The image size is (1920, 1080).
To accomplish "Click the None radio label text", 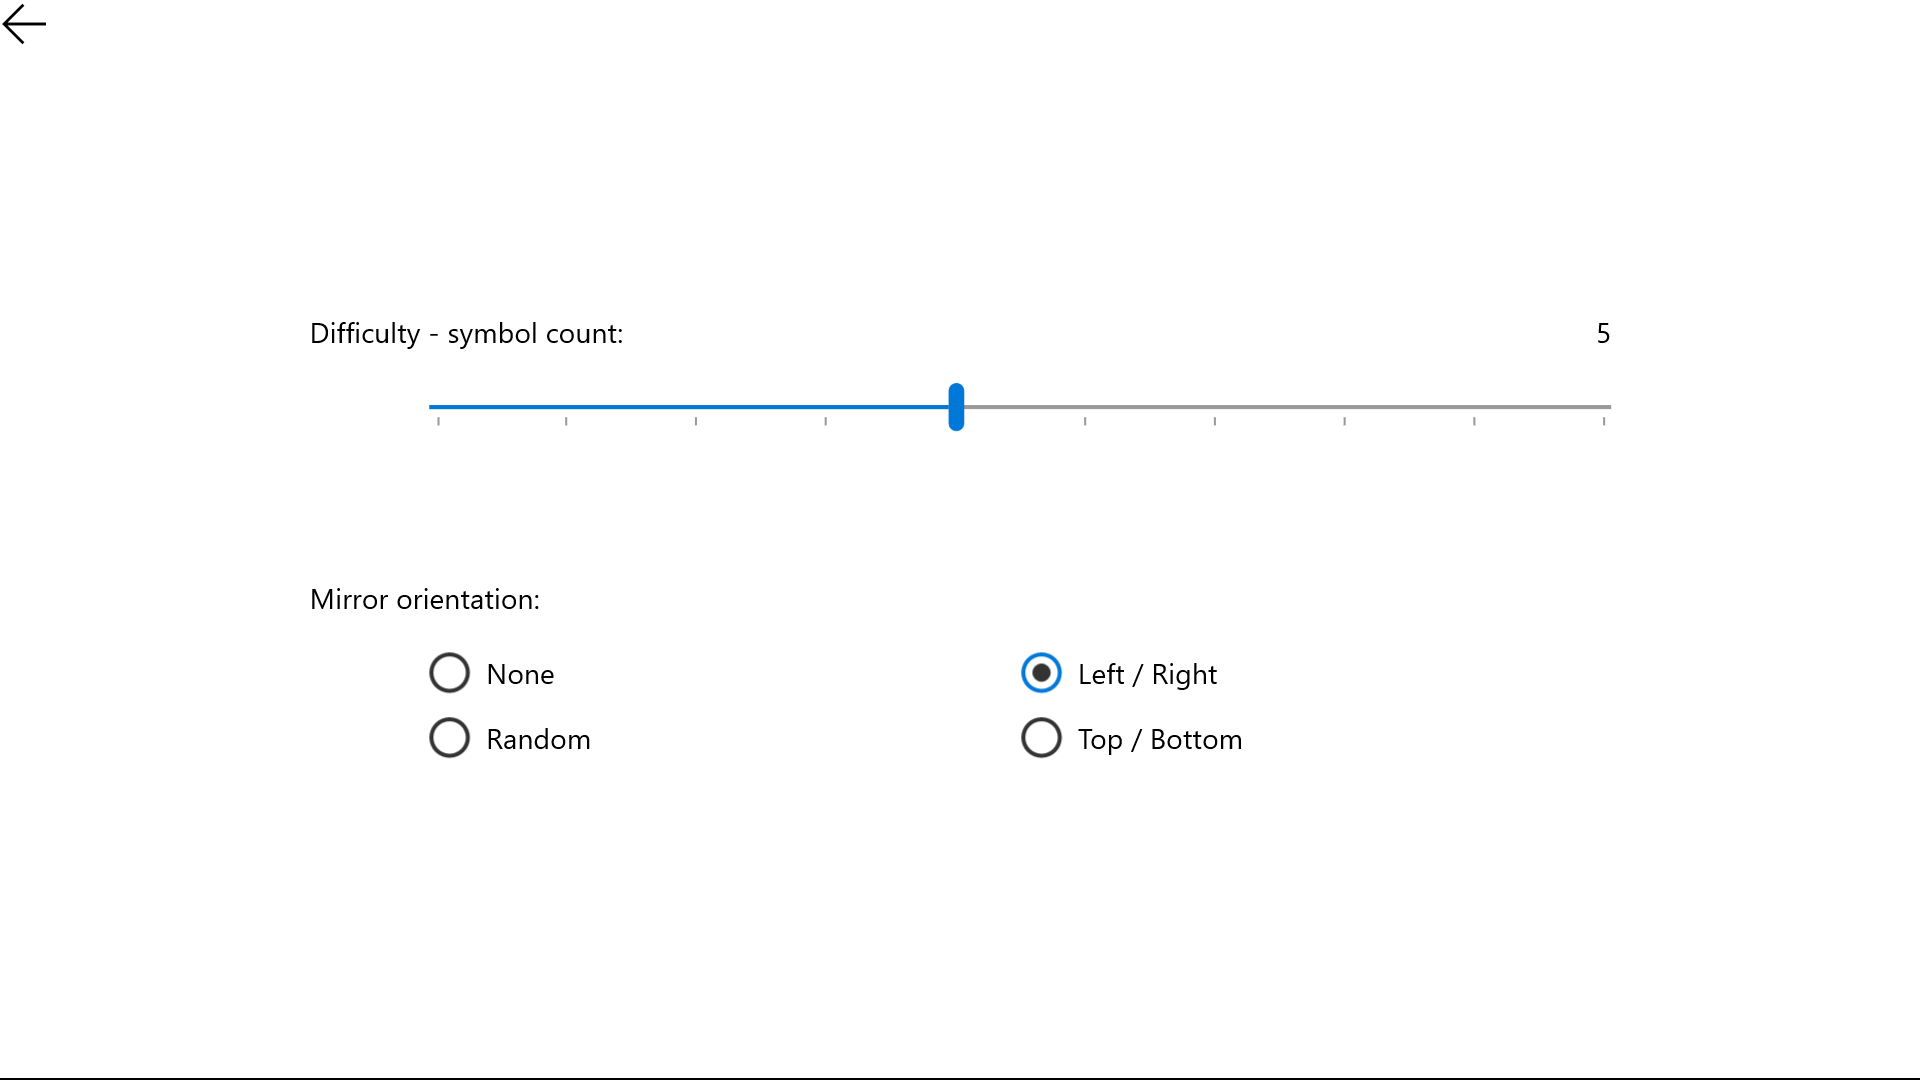I will 520,675.
